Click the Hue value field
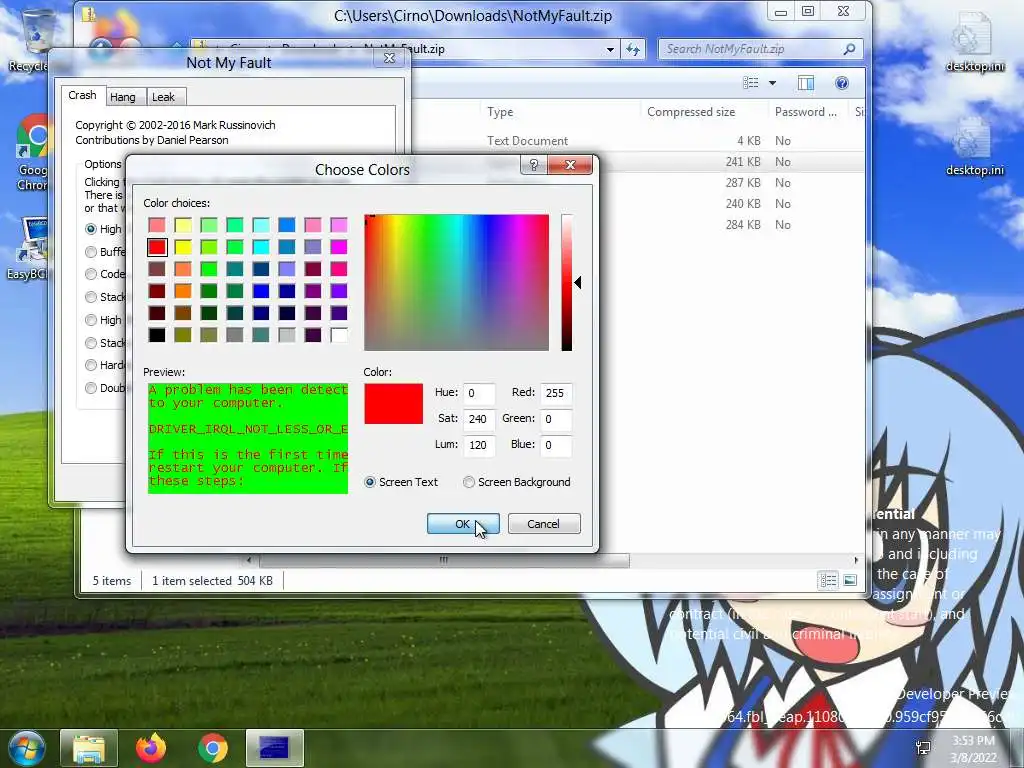 [x=478, y=393]
